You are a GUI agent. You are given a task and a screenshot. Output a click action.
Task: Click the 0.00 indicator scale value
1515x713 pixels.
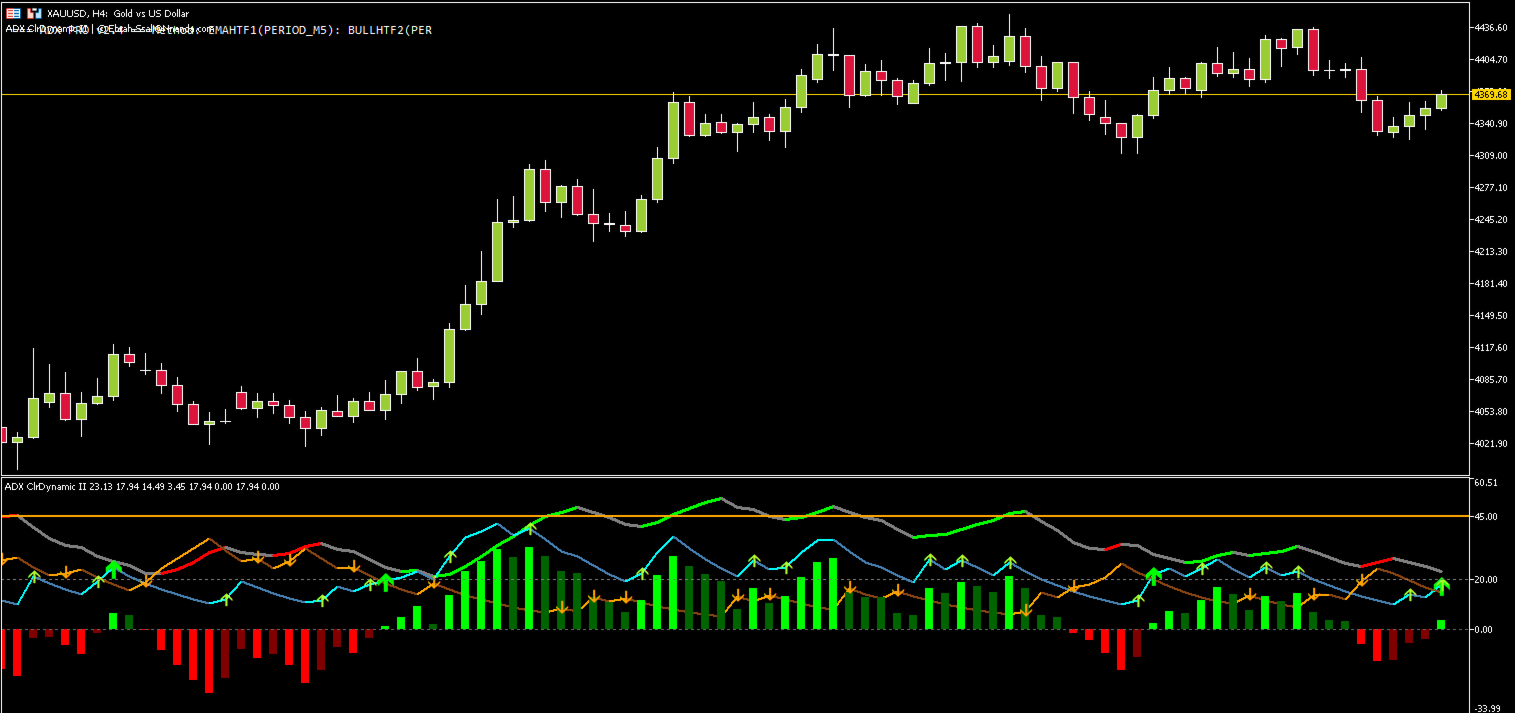[x=1483, y=630]
